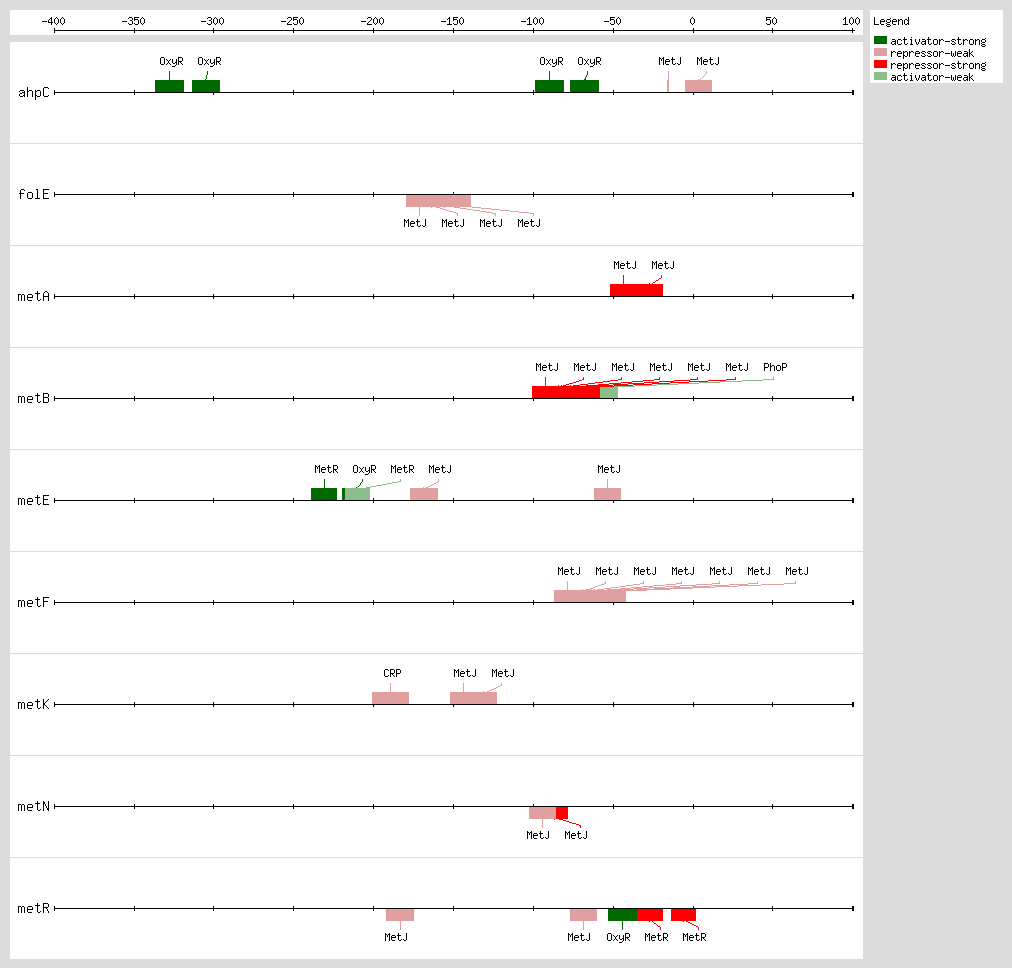
Task: Select the metA gene label
Action: [34, 296]
